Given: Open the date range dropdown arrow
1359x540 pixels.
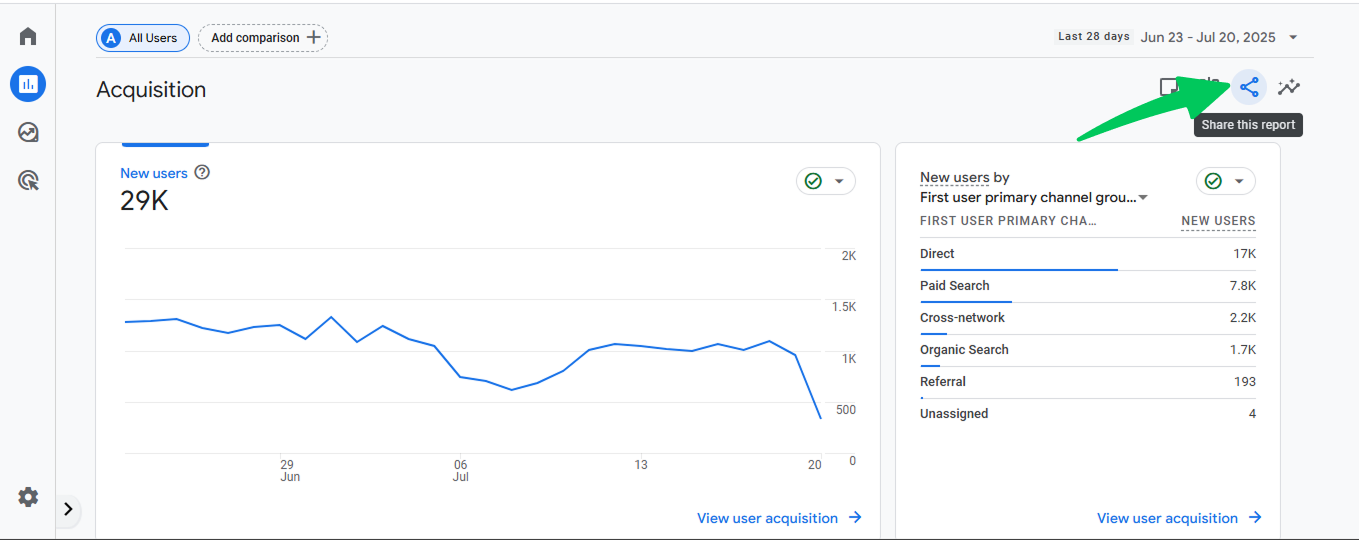Looking at the screenshot, I should coord(1293,38).
